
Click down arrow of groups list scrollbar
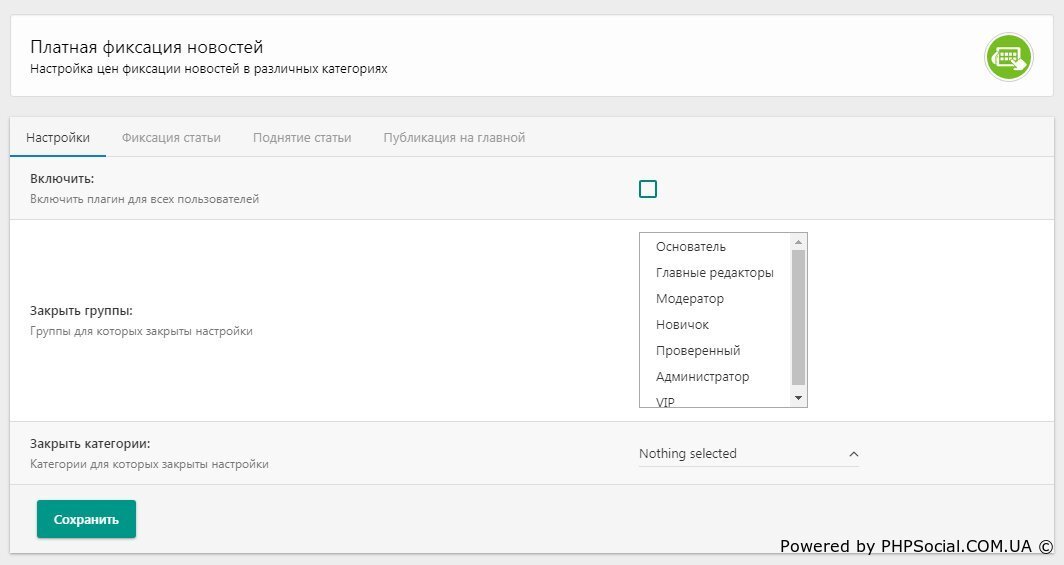798,398
